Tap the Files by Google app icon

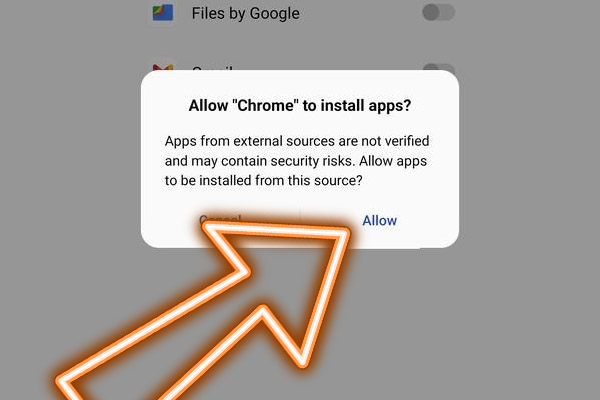tap(163, 13)
